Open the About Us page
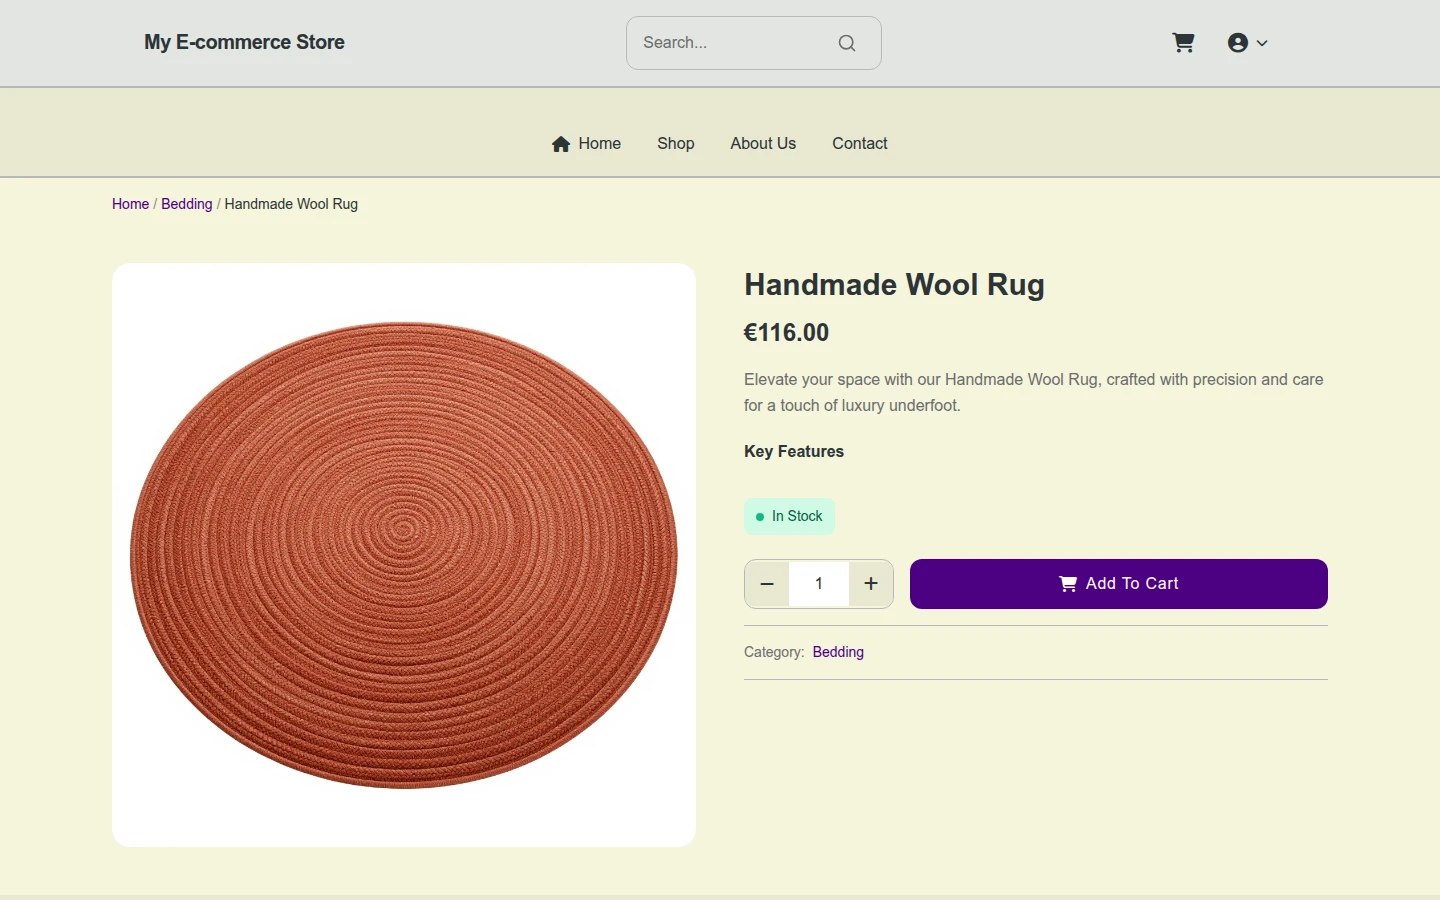This screenshot has height=900, width=1440. [x=763, y=144]
